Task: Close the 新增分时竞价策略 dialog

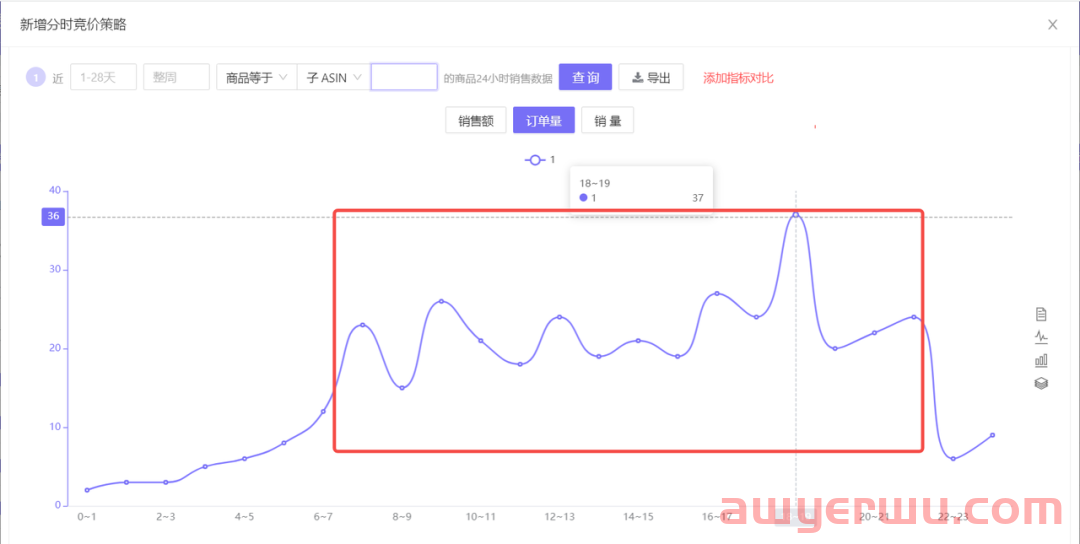Action: (x=1052, y=25)
